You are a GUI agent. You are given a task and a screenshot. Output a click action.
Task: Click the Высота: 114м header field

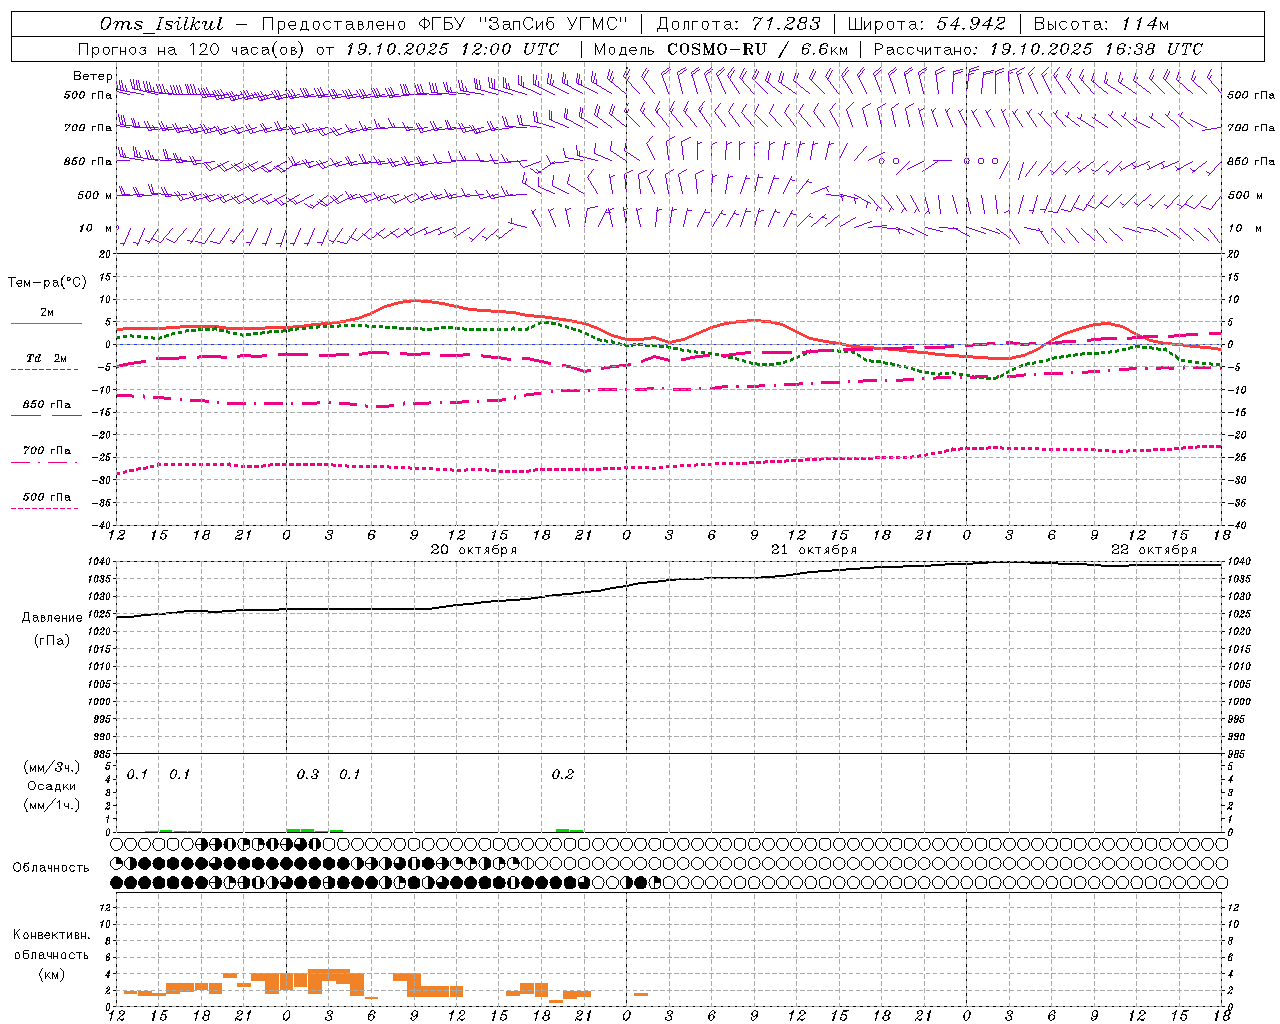(1101, 24)
